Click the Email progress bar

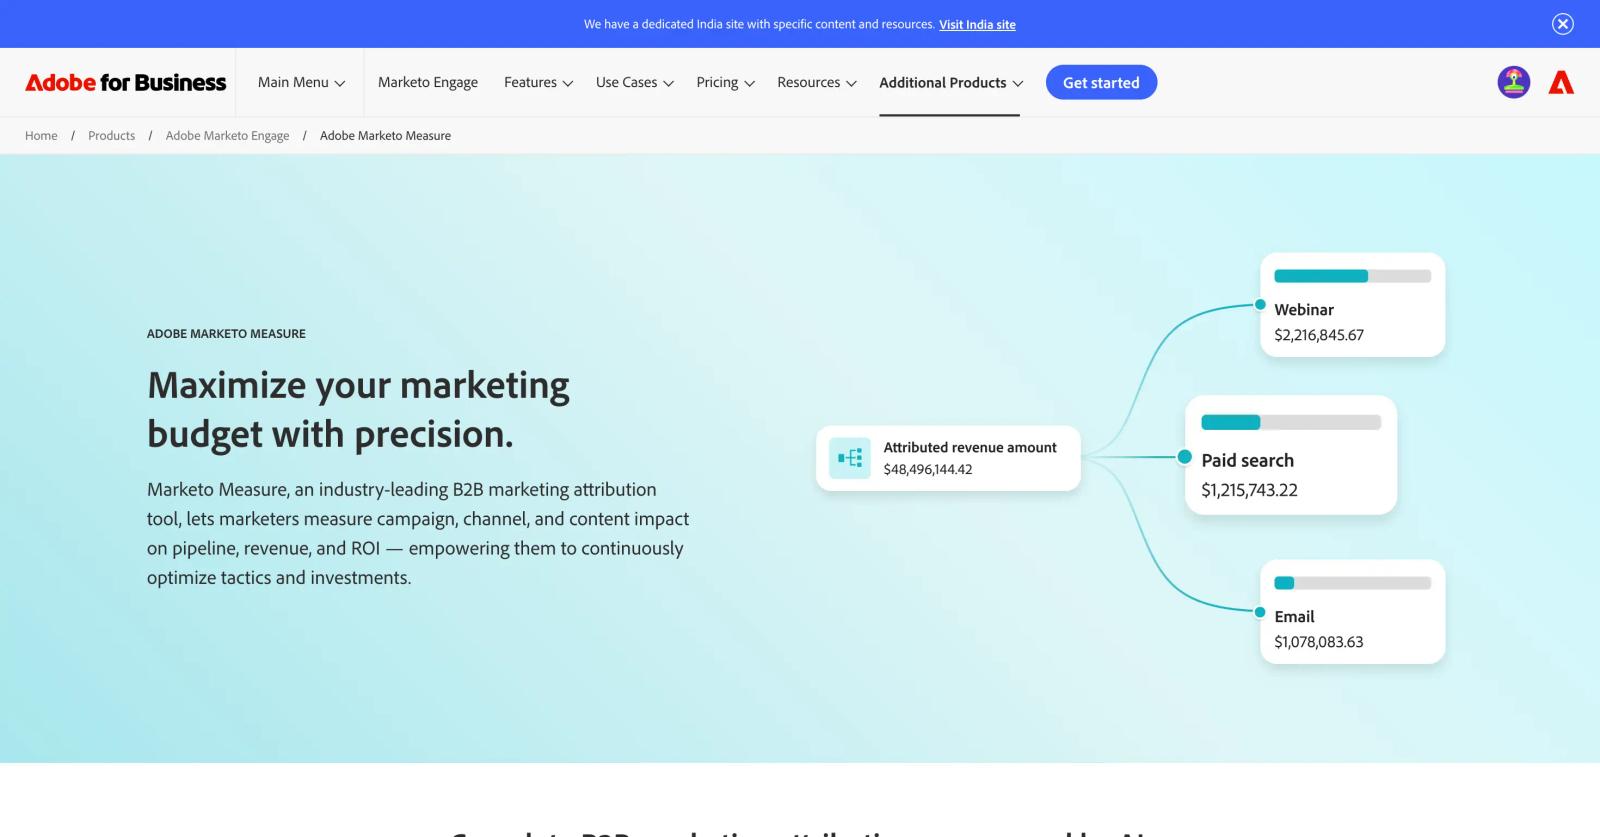(1352, 583)
